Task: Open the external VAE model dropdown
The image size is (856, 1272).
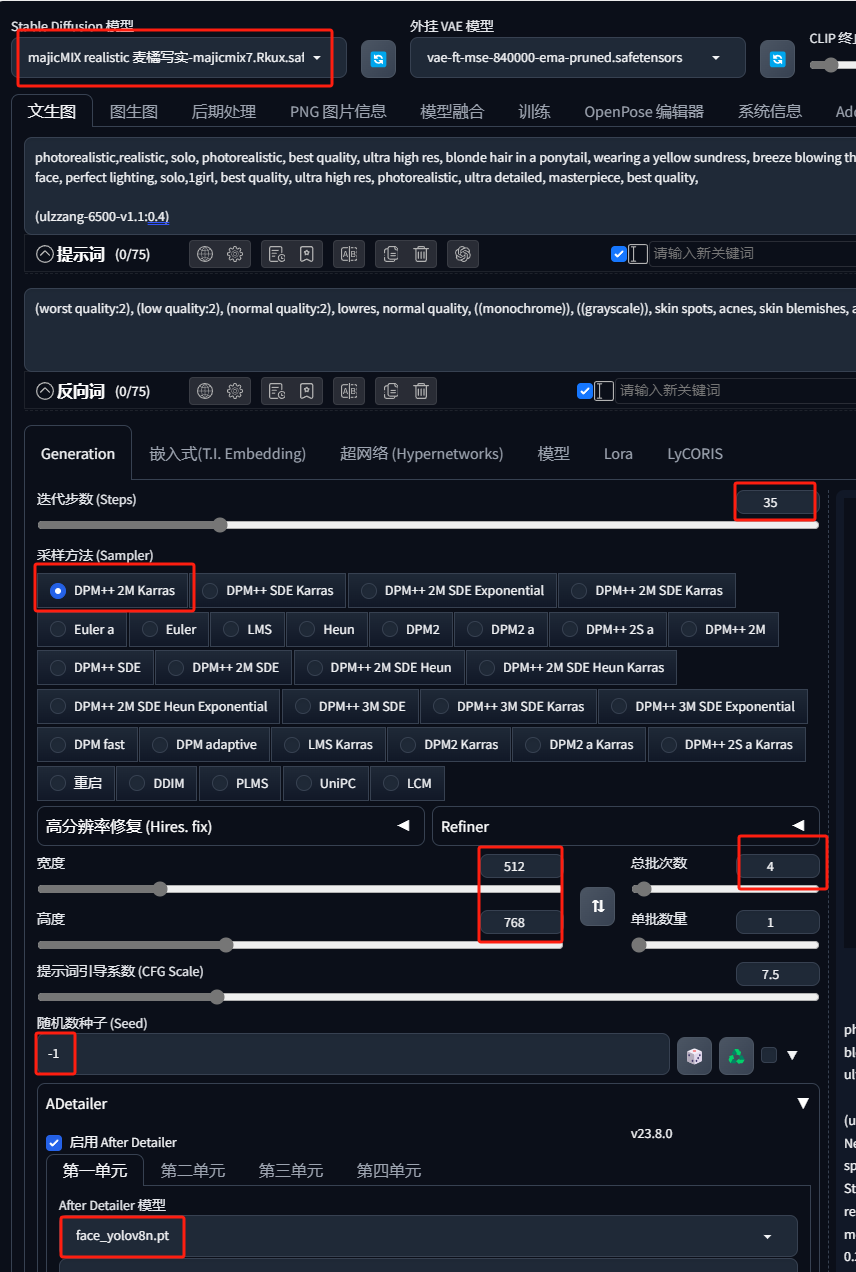Action: (x=578, y=58)
